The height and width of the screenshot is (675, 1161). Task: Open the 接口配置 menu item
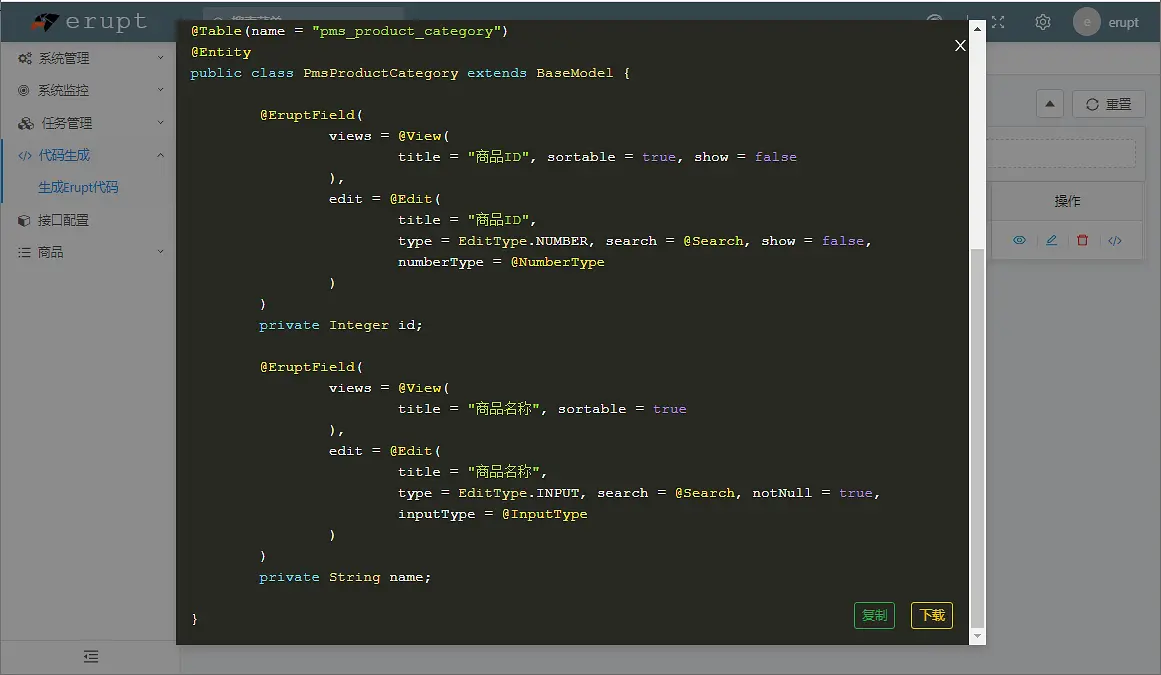pos(63,220)
